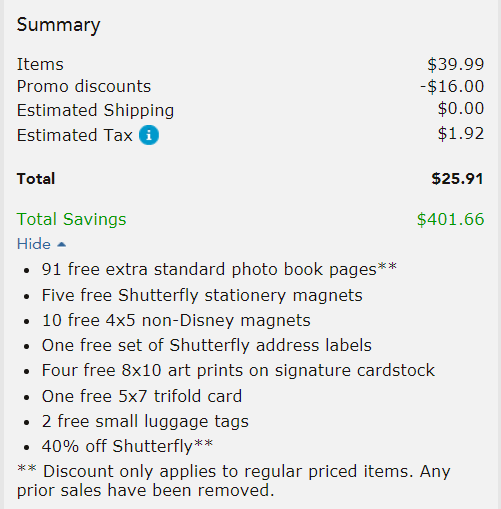Click the Total amount $25.91

click(x=457, y=179)
